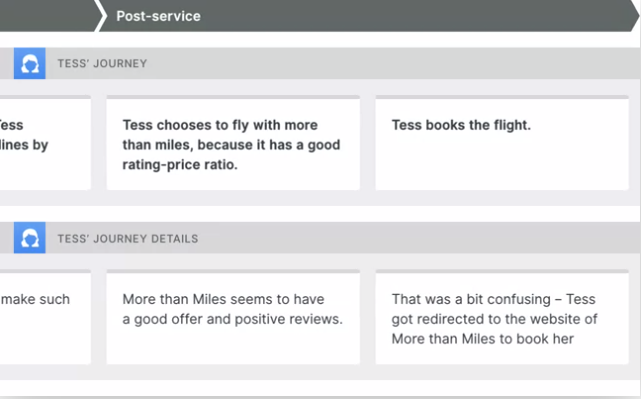Select the Post-service stage header
The width and height of the screenshot is (641, 399).
click(x=368, y=16)
